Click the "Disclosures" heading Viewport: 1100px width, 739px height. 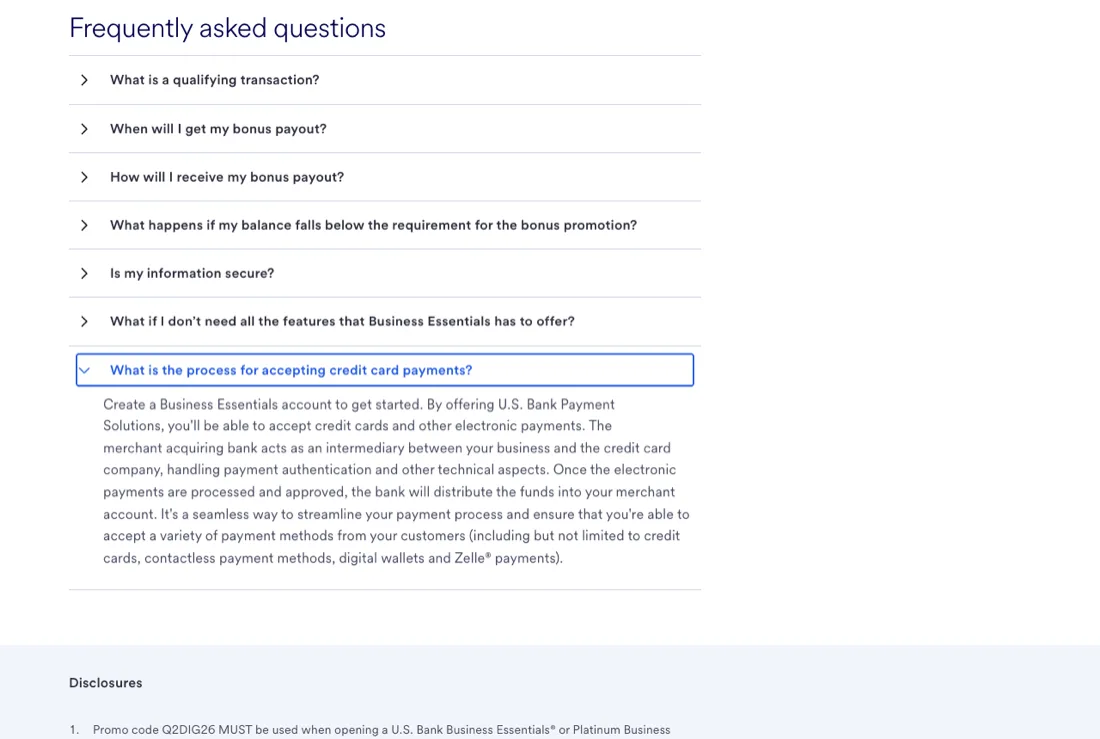coord(105,683)
